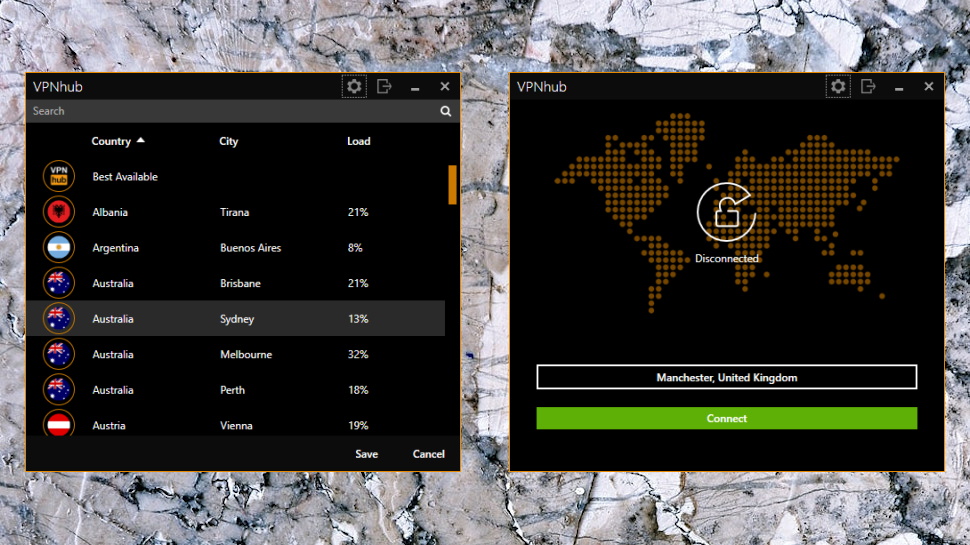Image resolution: width=970 pixels, height=545 pixels.
Task: Sort the list by Load column
Action: [358, 141]
